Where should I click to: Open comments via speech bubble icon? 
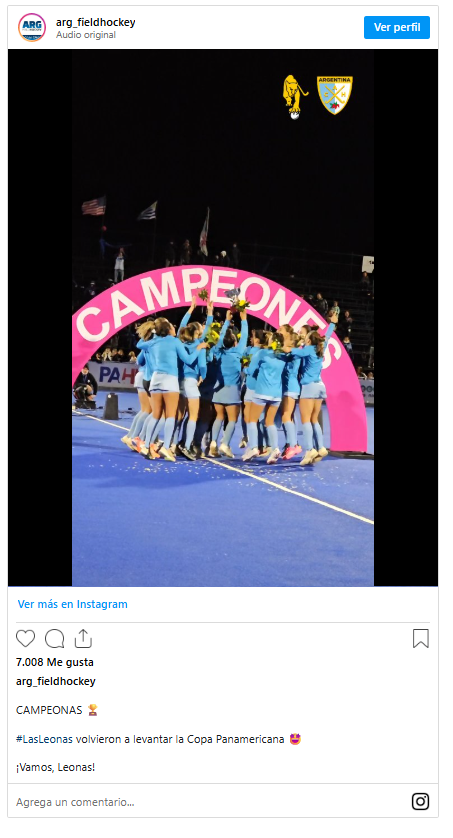pos(54,639)
